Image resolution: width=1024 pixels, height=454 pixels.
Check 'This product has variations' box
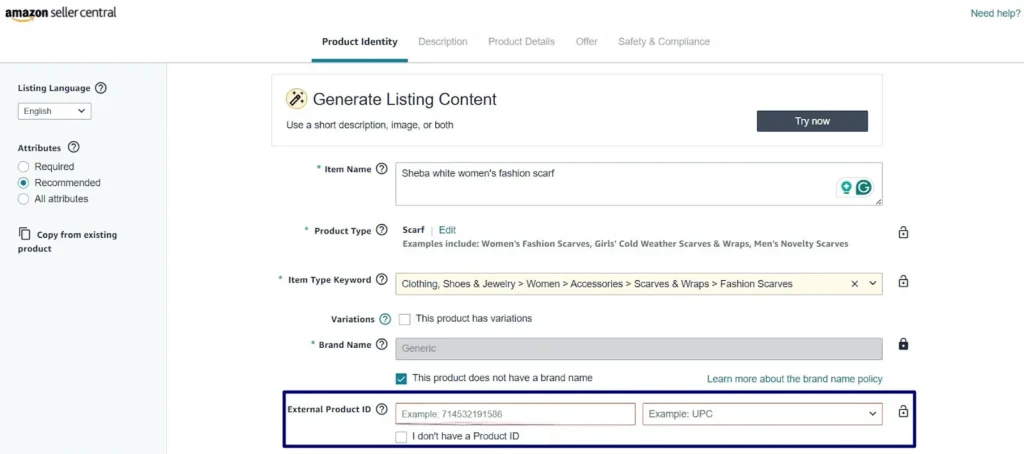[404, 319]
